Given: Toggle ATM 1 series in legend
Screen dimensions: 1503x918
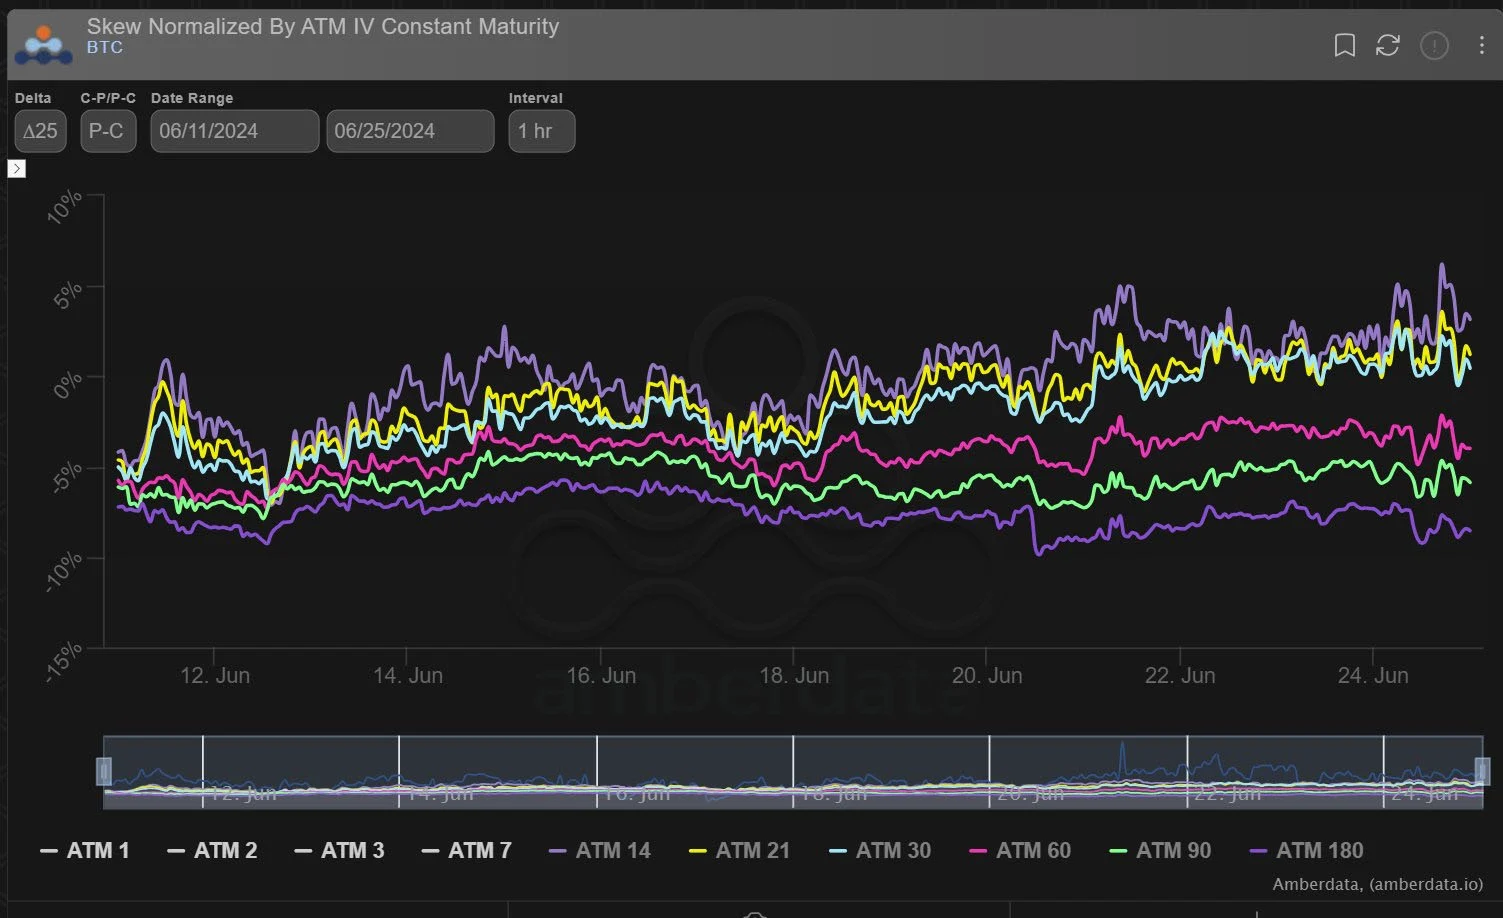Looking at the screenshot, I should point(85,851).
